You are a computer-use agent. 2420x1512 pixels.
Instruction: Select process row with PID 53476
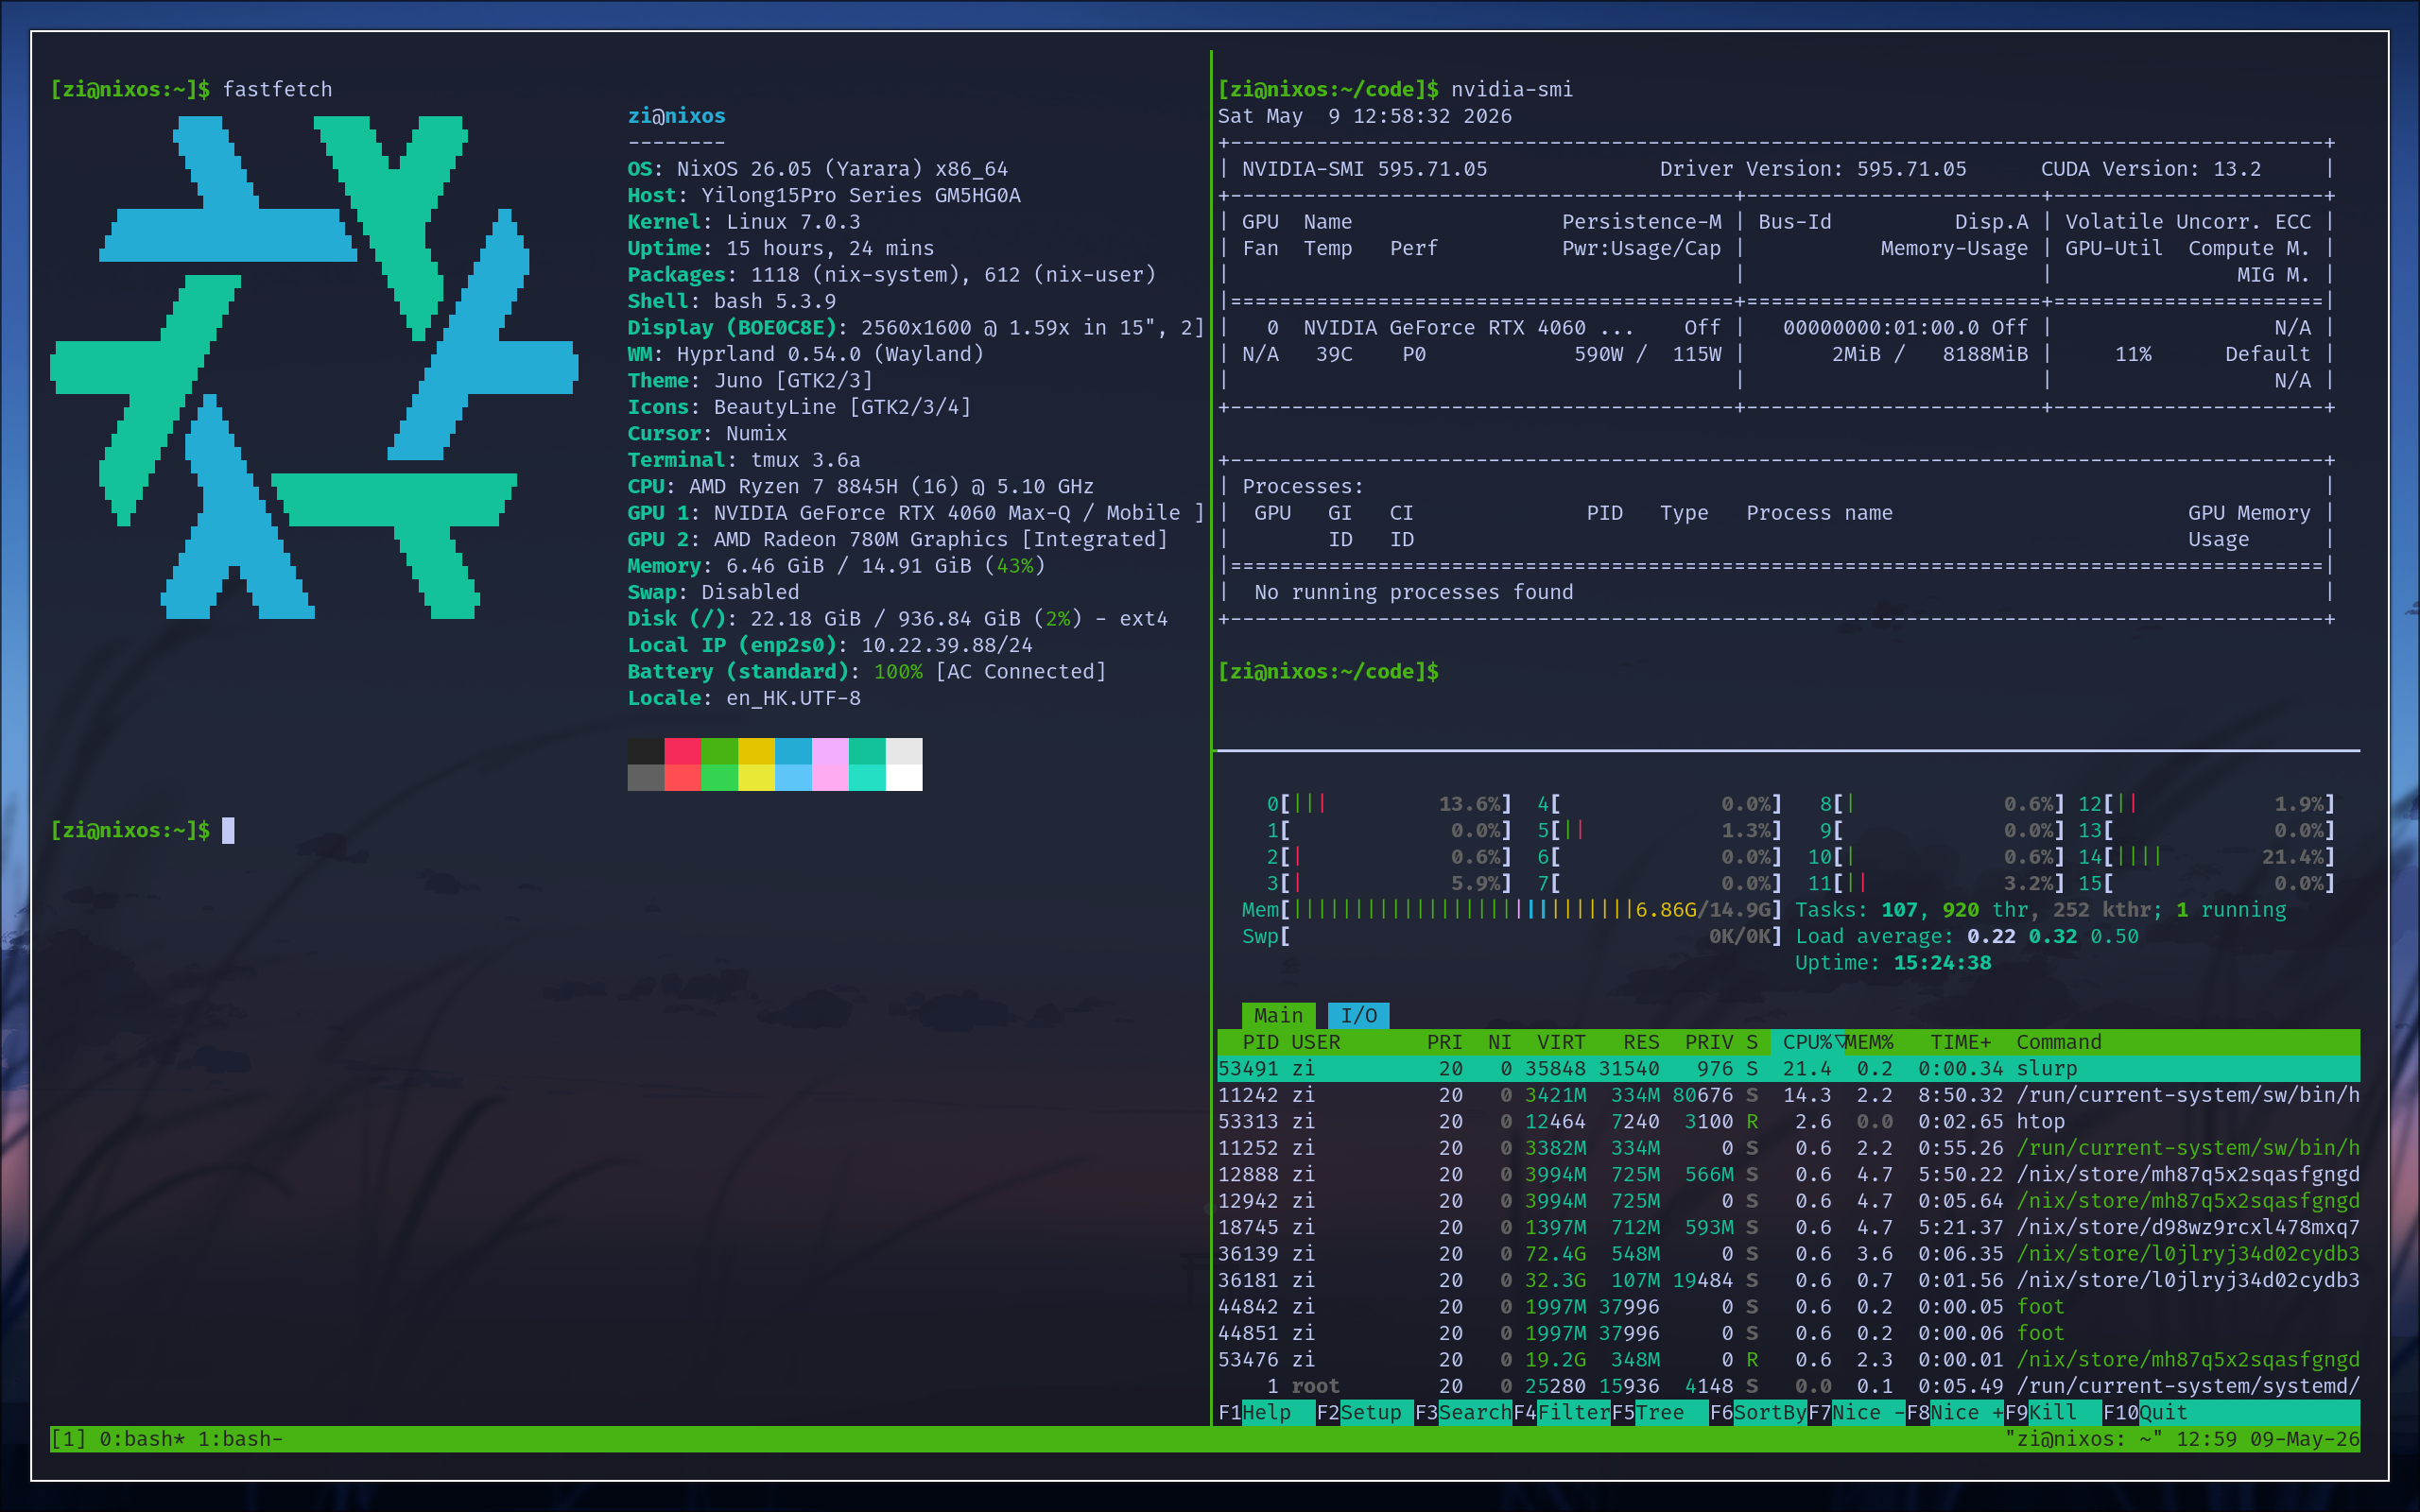1789,1359
